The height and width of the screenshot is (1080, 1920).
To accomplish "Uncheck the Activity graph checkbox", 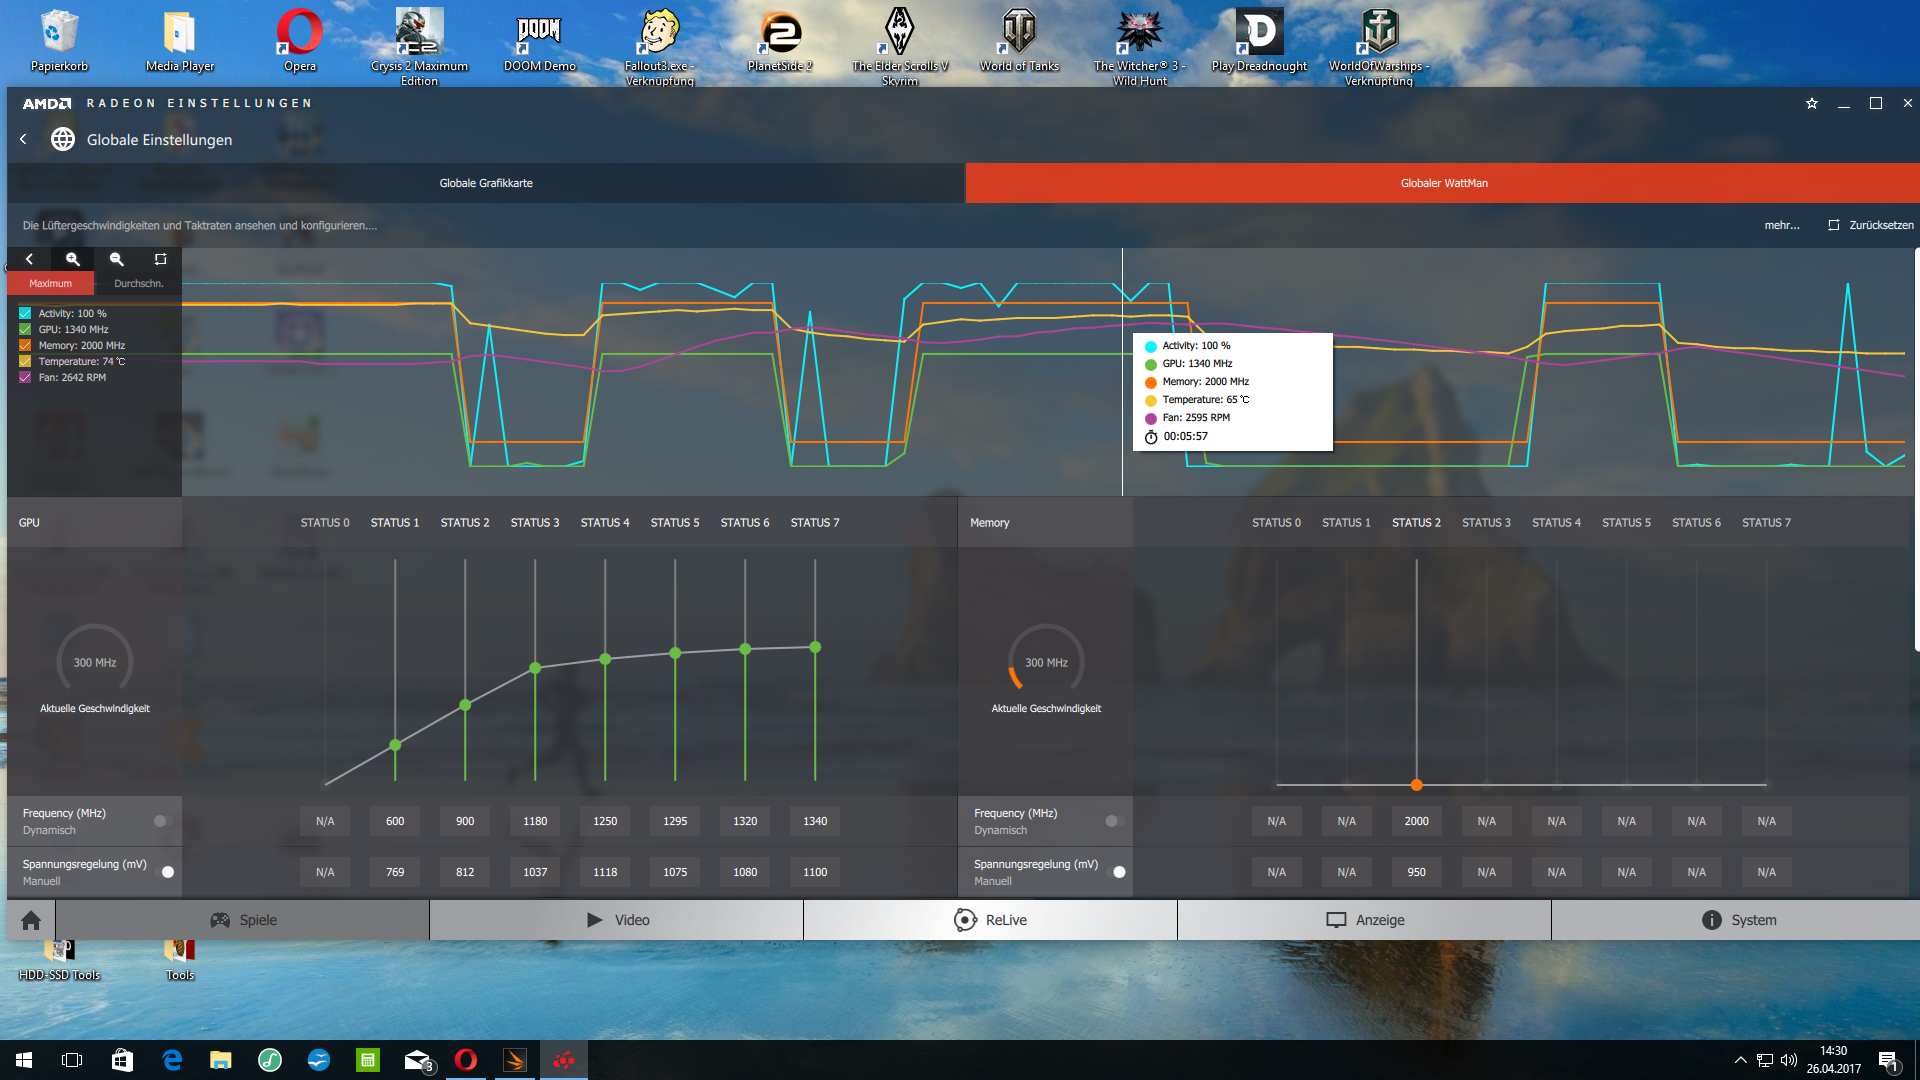I will tap(25, 314).
